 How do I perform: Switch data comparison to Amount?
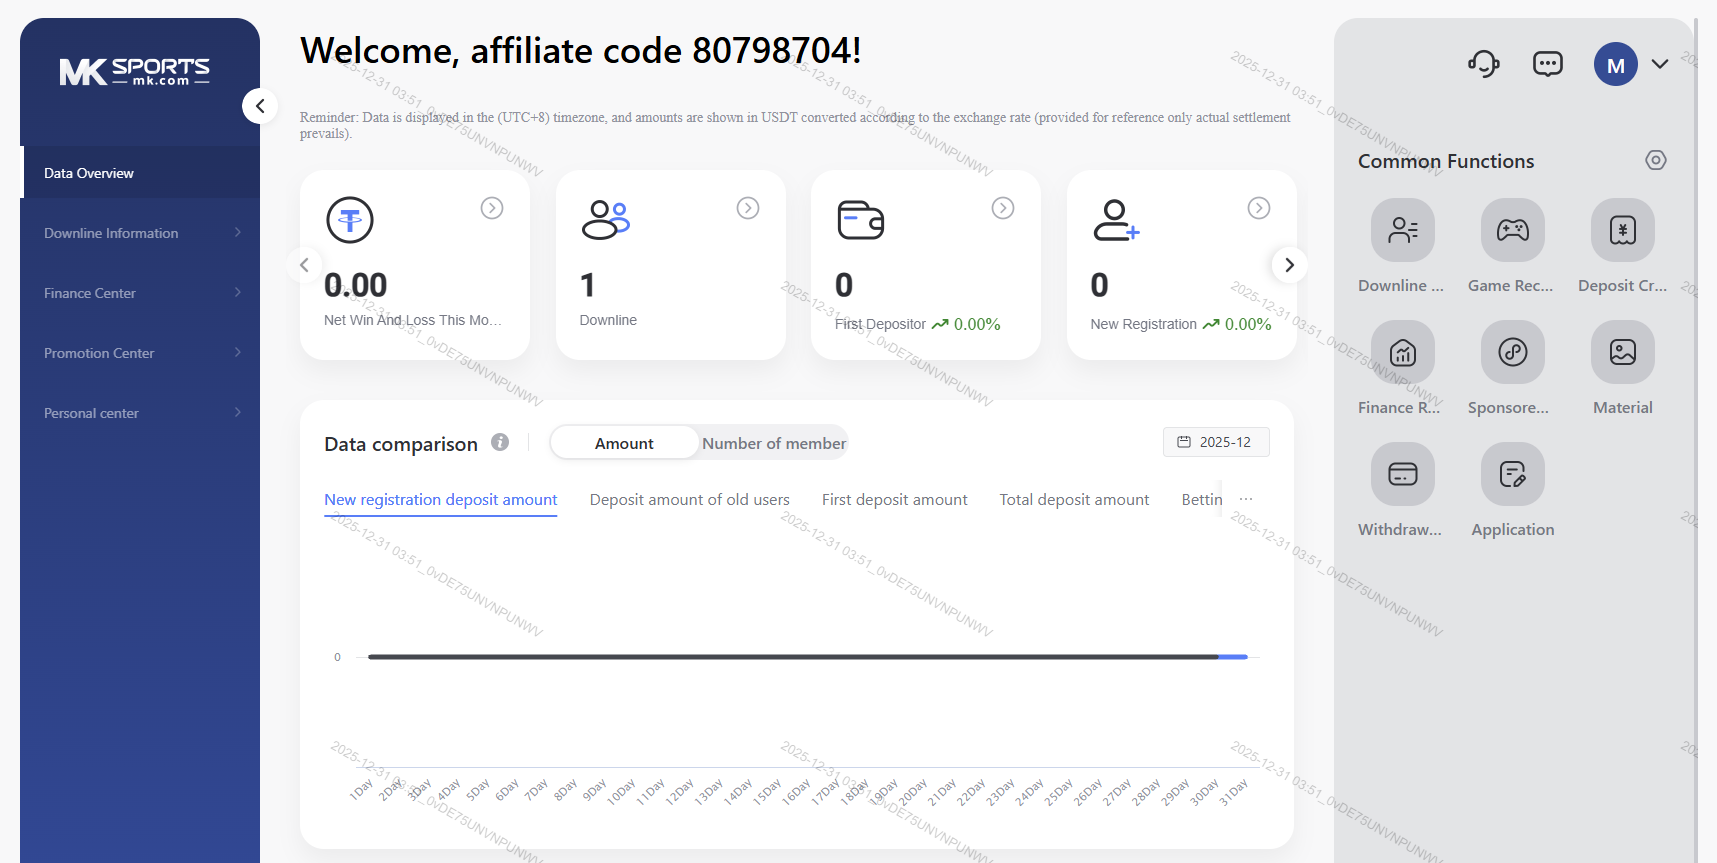point(624,443)
